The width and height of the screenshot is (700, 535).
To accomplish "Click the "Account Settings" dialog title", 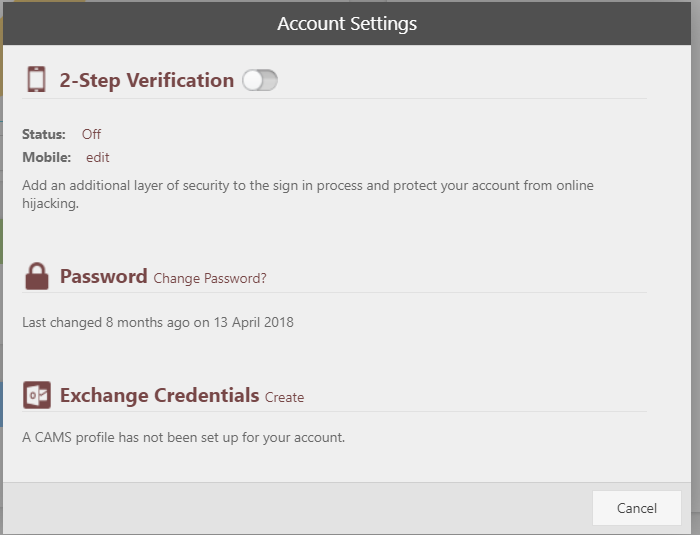I will [x=347, y=24].
